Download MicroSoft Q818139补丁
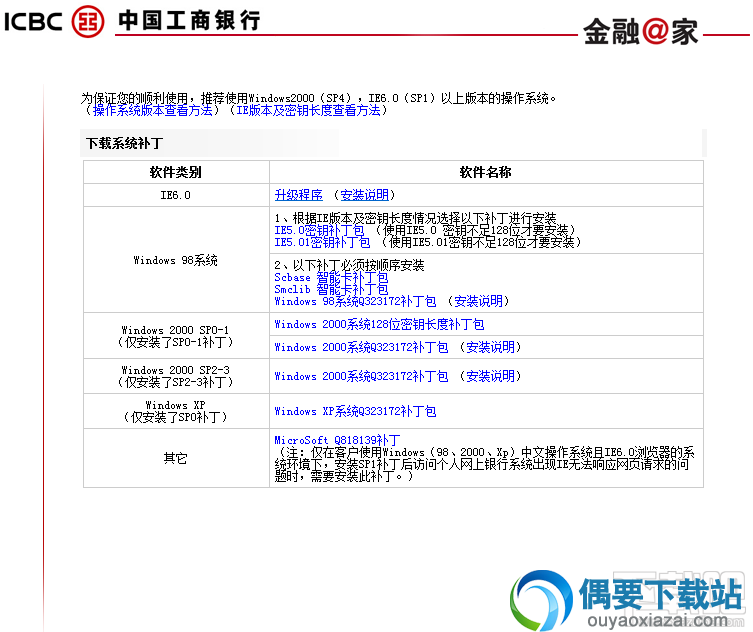The height and width of the screenshot is (632, 753). point(338,440)
